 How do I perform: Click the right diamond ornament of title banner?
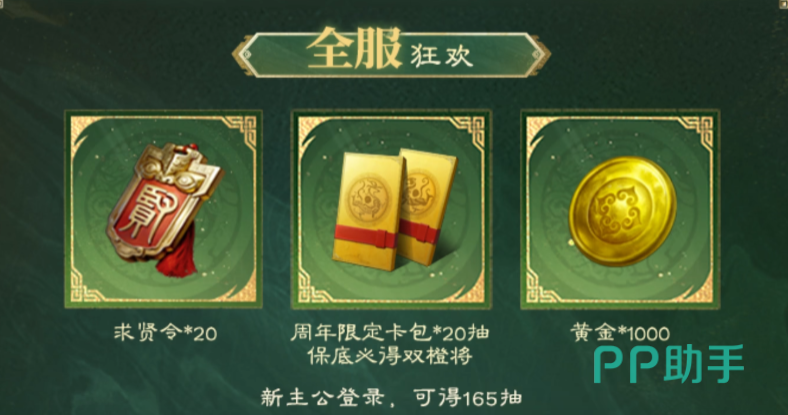click(x=537, y=54)
